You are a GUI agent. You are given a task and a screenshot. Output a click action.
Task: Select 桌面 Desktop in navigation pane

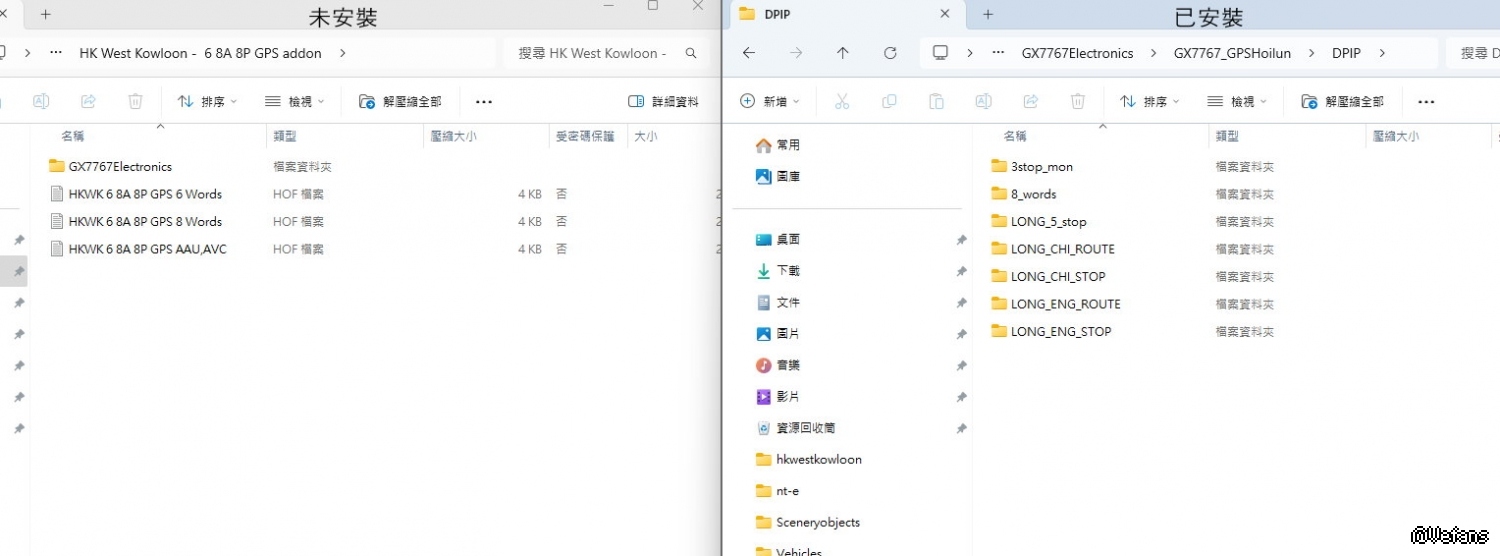click(778, 239)
